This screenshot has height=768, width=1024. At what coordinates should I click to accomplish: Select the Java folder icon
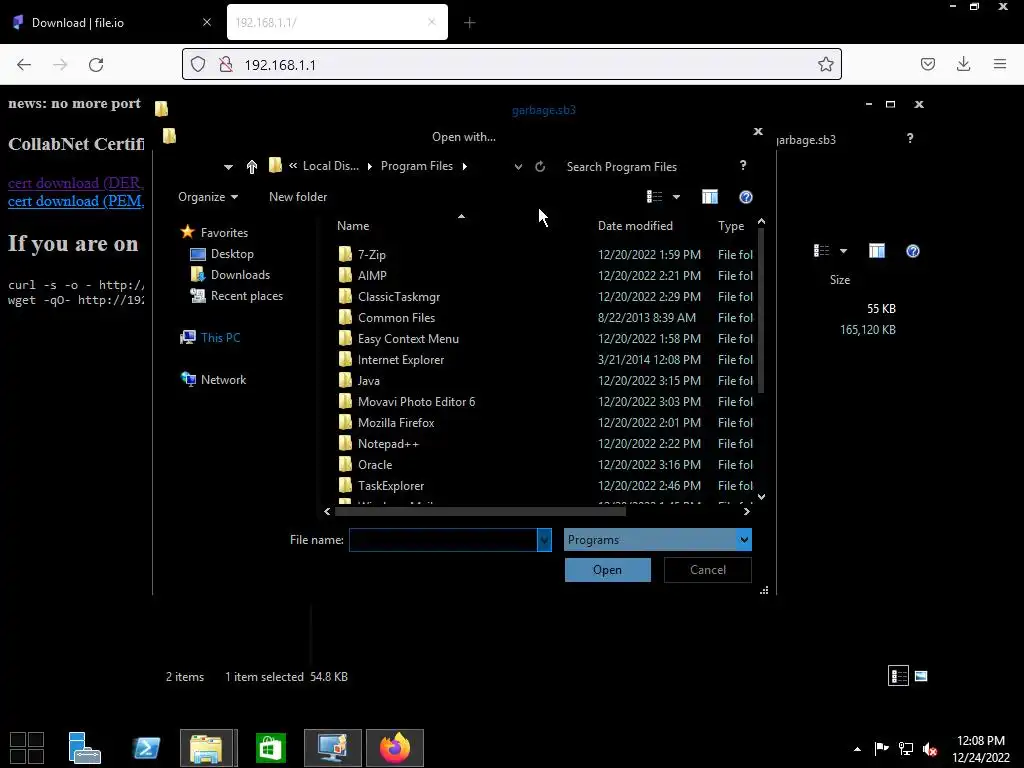click(x=345, y=380)
